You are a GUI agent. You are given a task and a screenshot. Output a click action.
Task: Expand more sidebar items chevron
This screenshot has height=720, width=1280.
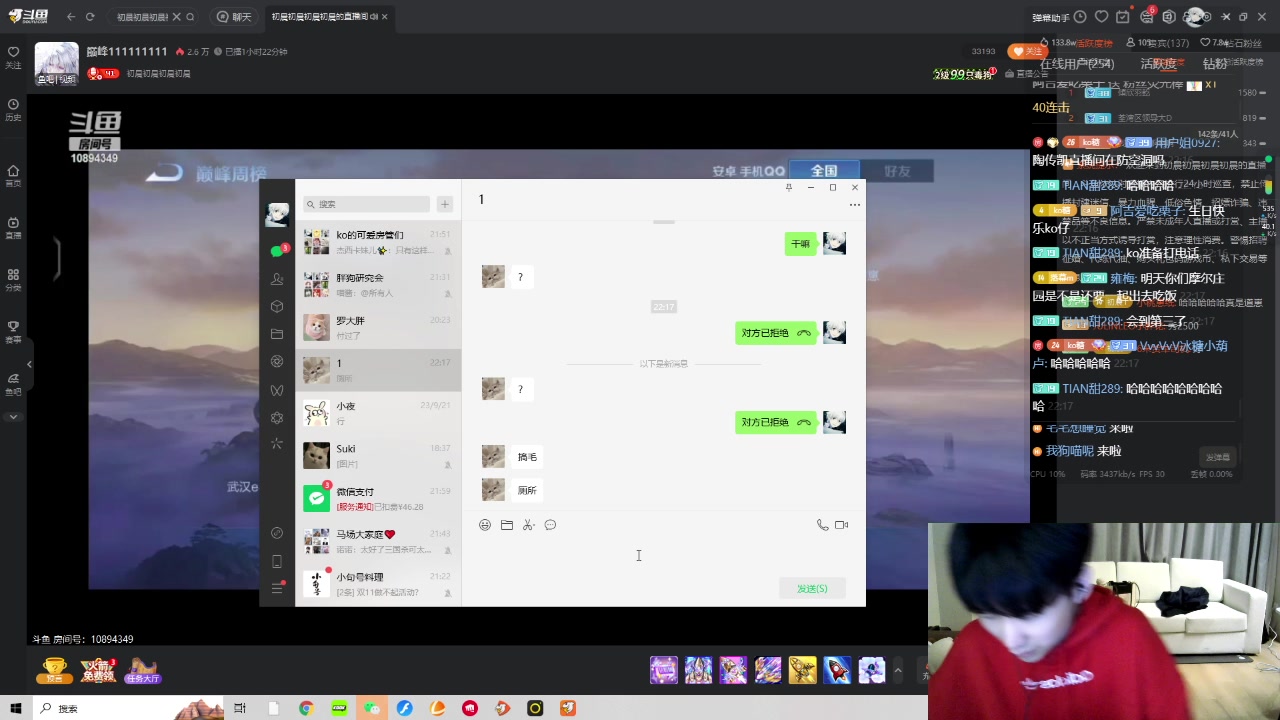(13, 416)
